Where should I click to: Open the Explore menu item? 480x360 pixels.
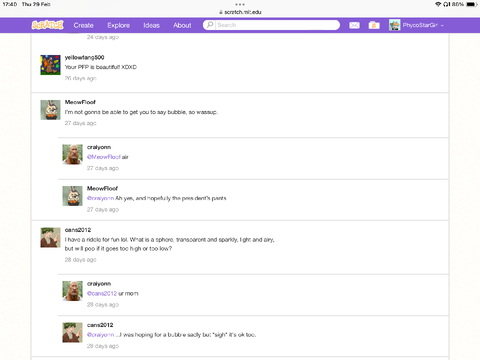point(118,25)
